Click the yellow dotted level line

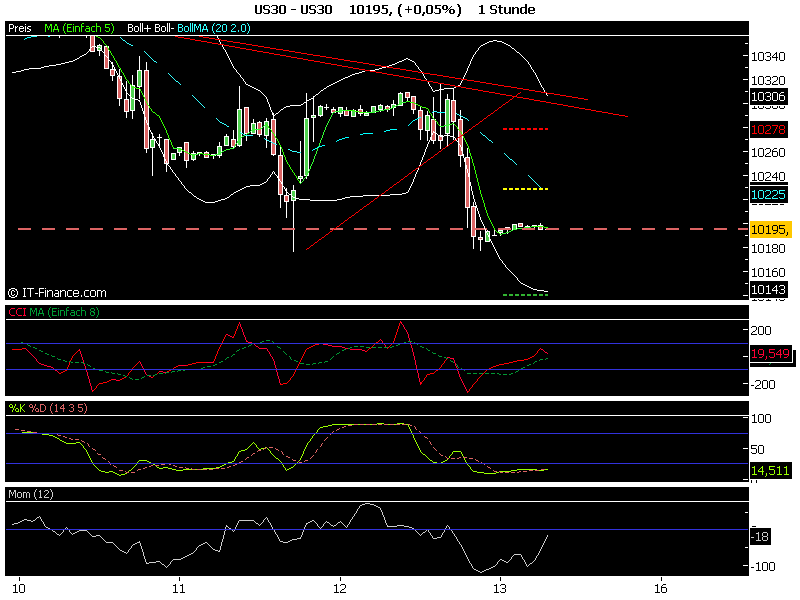click(x=526, y=189)
